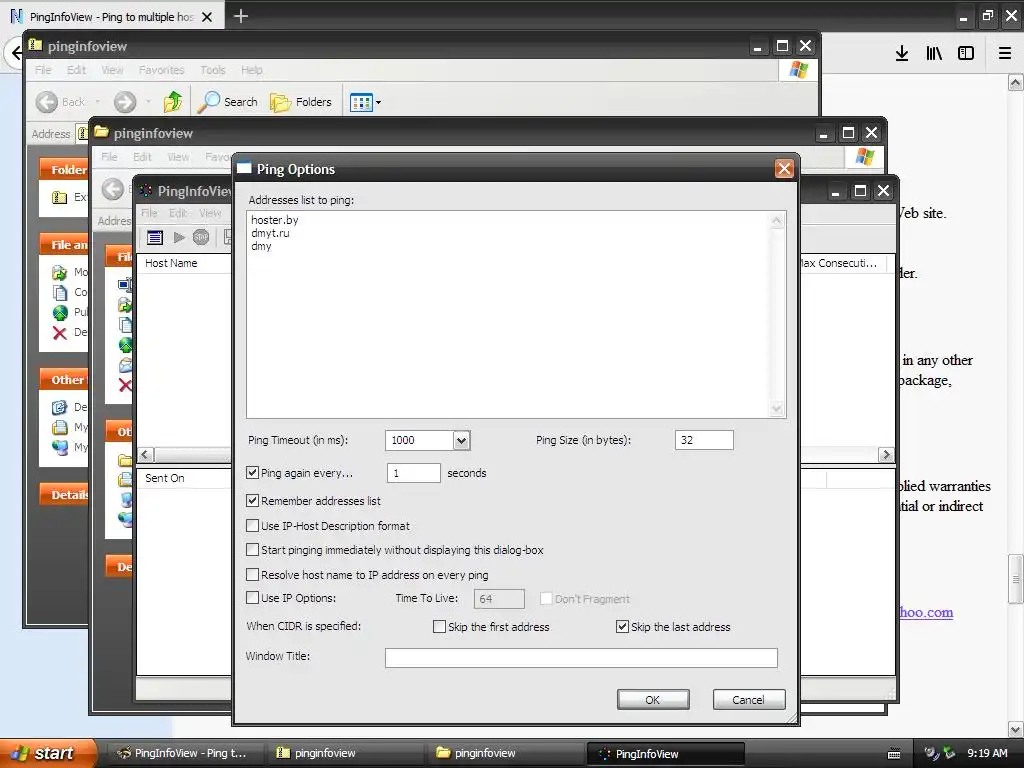Click the Up folder icon in back pinginfoview window
The image size is (1024, 768).
tap(173, 102)
